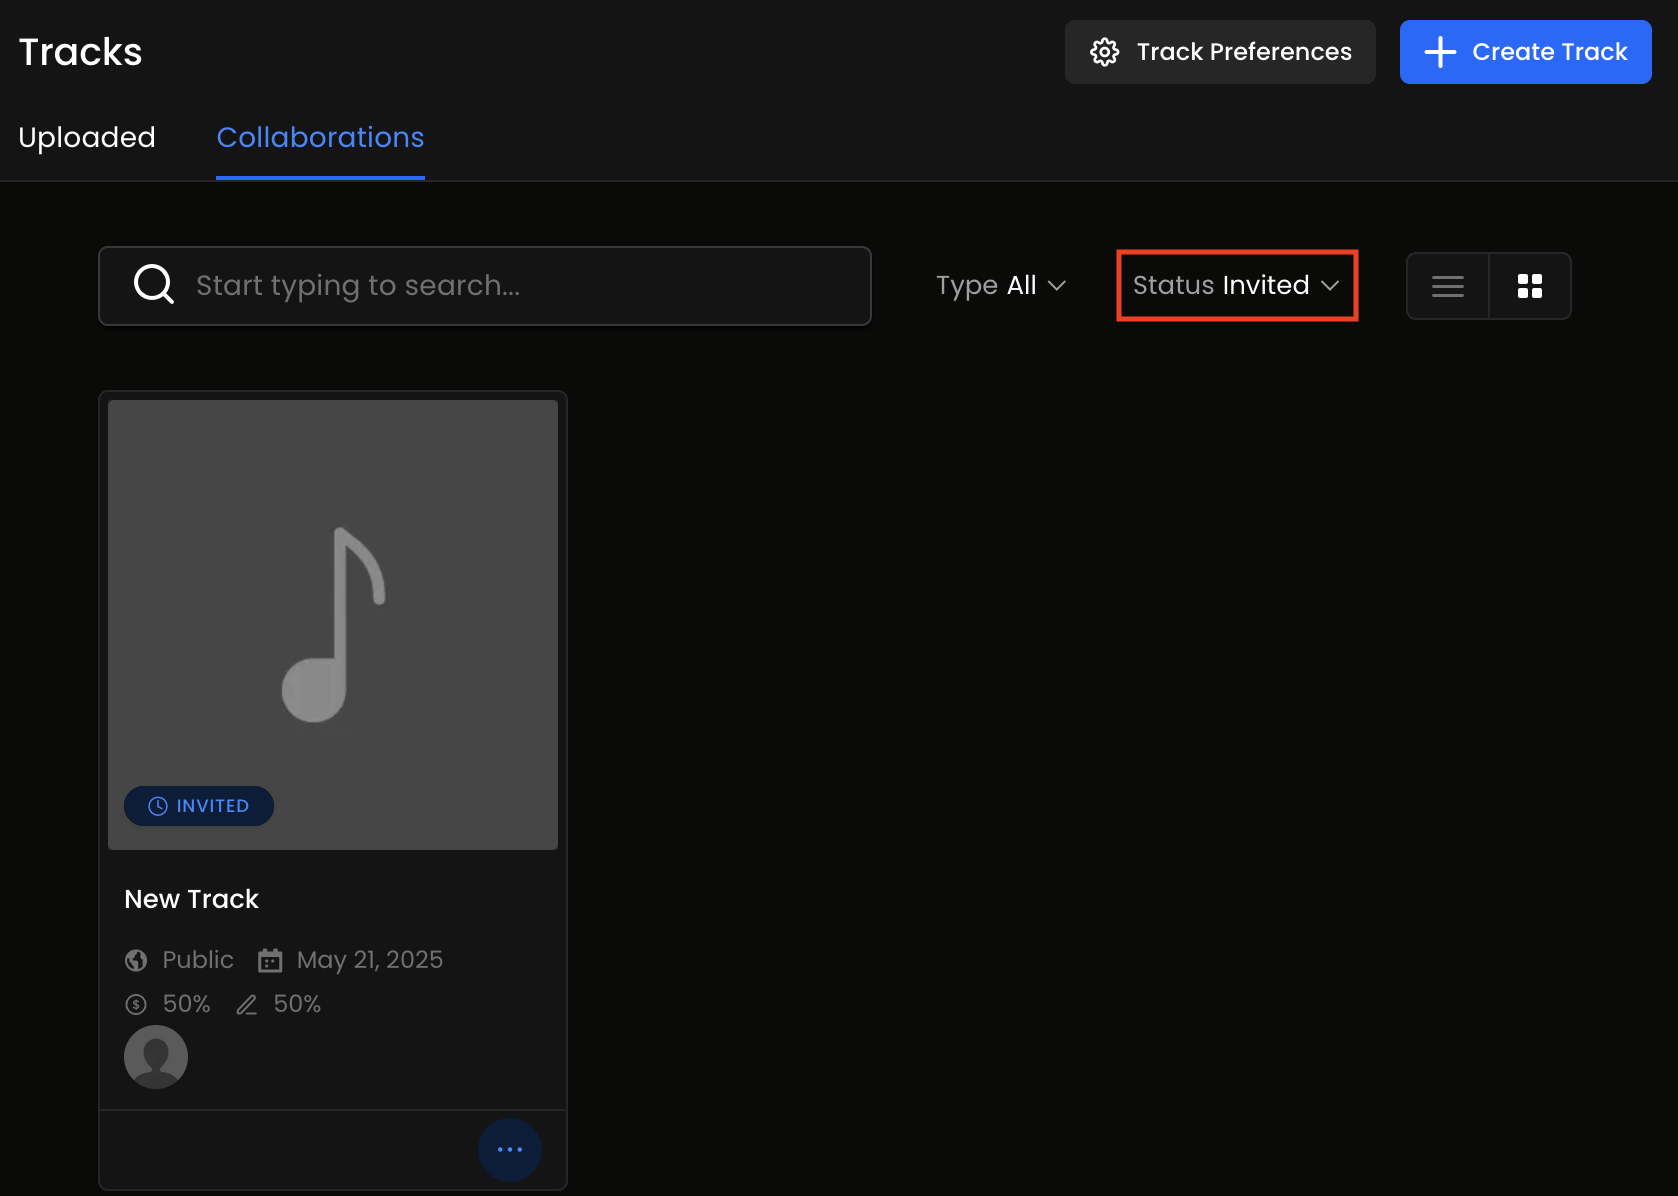
Task: Click the plus icon inside Create Track
Action: pyautogui.click(x=1440, y=51)
